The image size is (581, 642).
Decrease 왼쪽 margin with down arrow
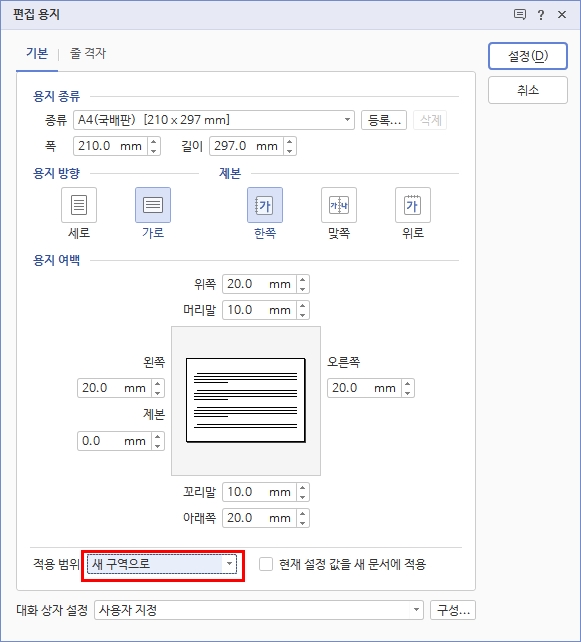coord(158,393)
